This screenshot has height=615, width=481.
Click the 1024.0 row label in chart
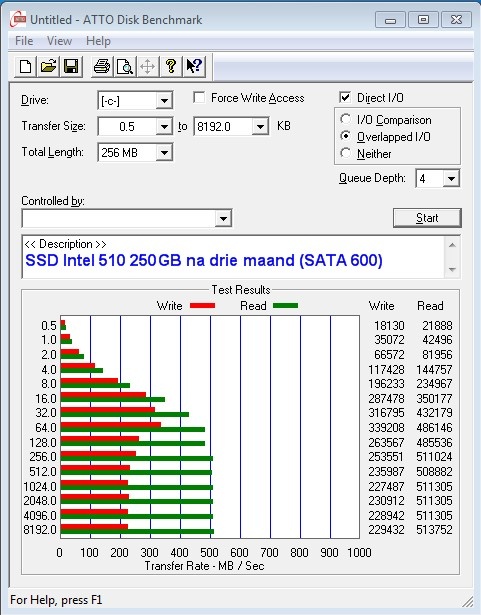(40, 486)
